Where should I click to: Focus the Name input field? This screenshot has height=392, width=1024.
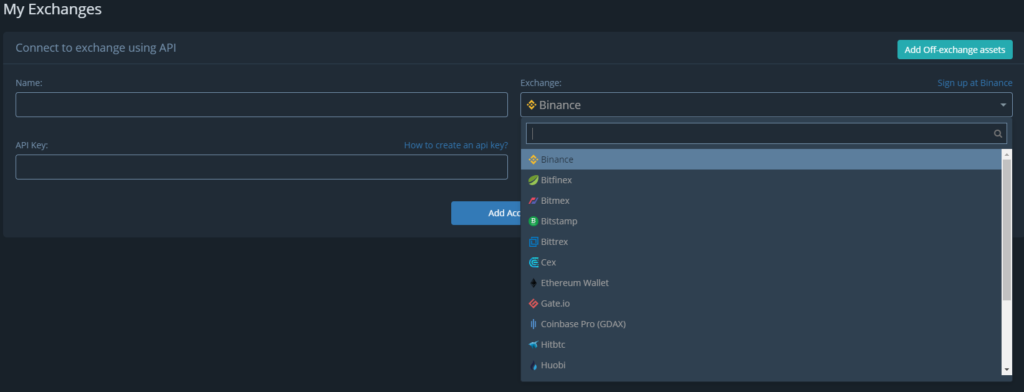click(x=261, y=105)
